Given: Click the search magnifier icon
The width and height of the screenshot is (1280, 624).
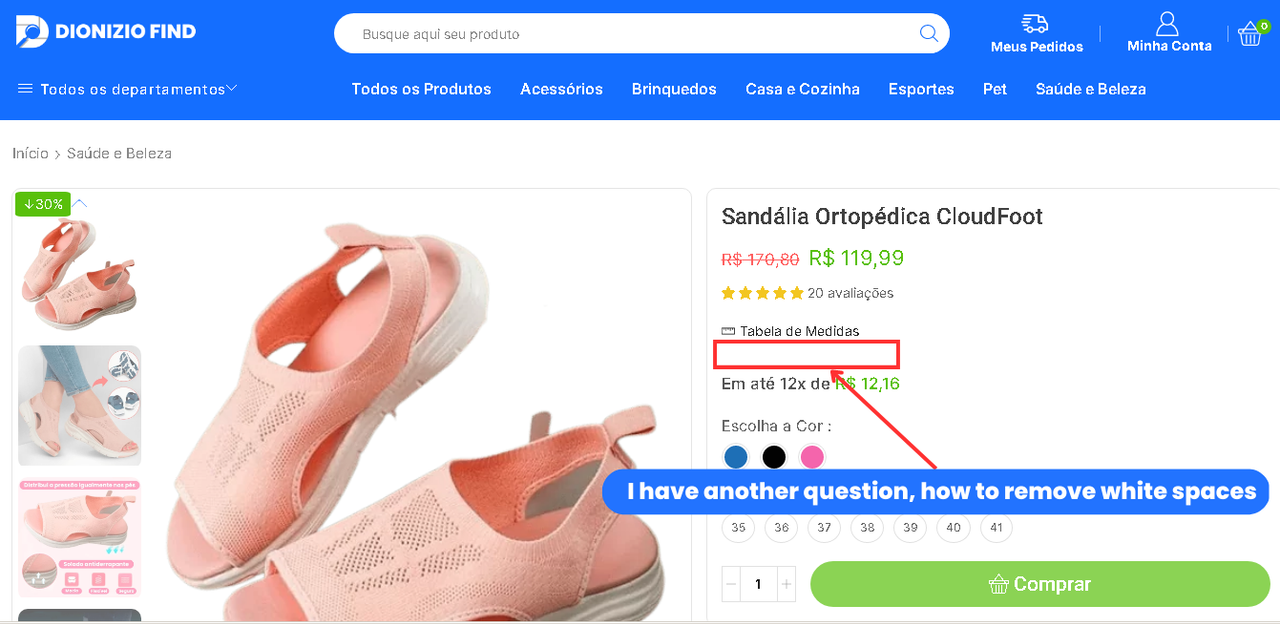Looking at the screenshot, I should coord(928,34).
